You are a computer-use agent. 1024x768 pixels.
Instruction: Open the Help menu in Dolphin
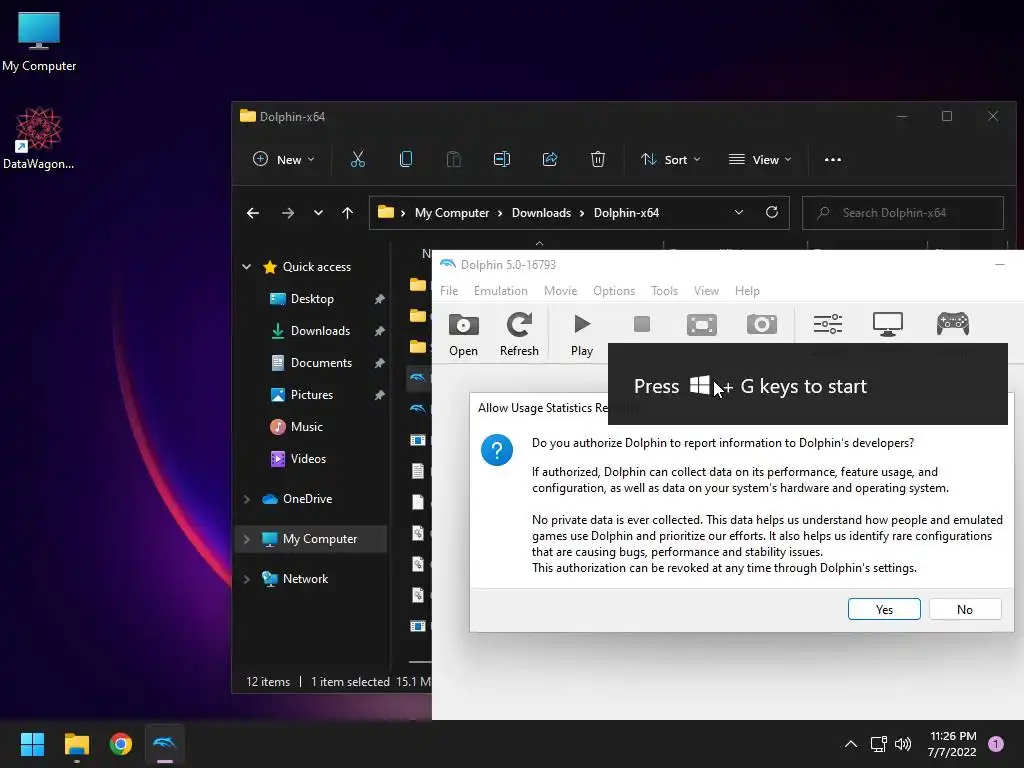pyautogui.click(x=747, y=291)
